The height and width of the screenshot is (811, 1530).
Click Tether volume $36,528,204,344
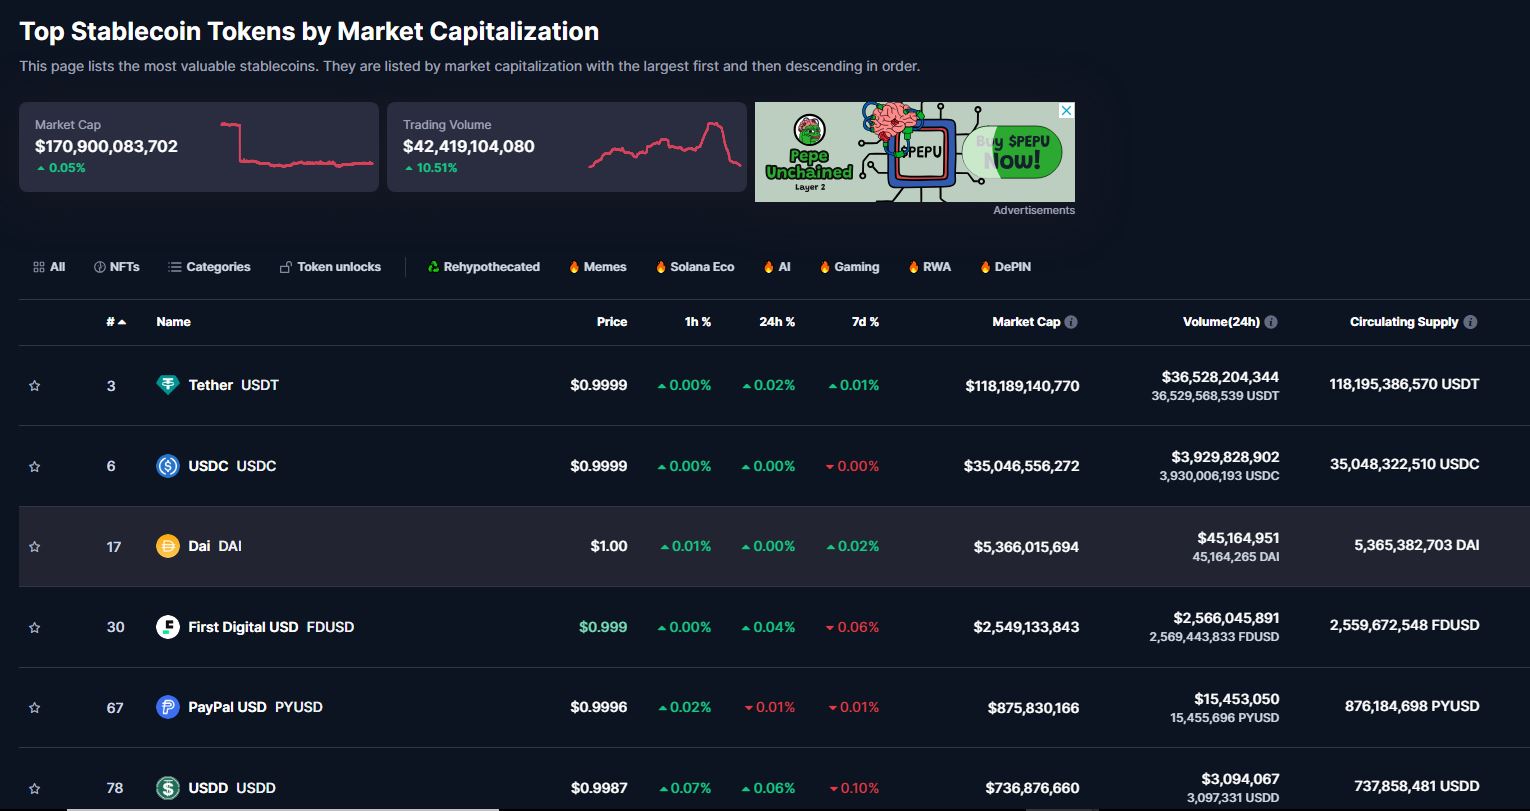tap(1220, 377)
